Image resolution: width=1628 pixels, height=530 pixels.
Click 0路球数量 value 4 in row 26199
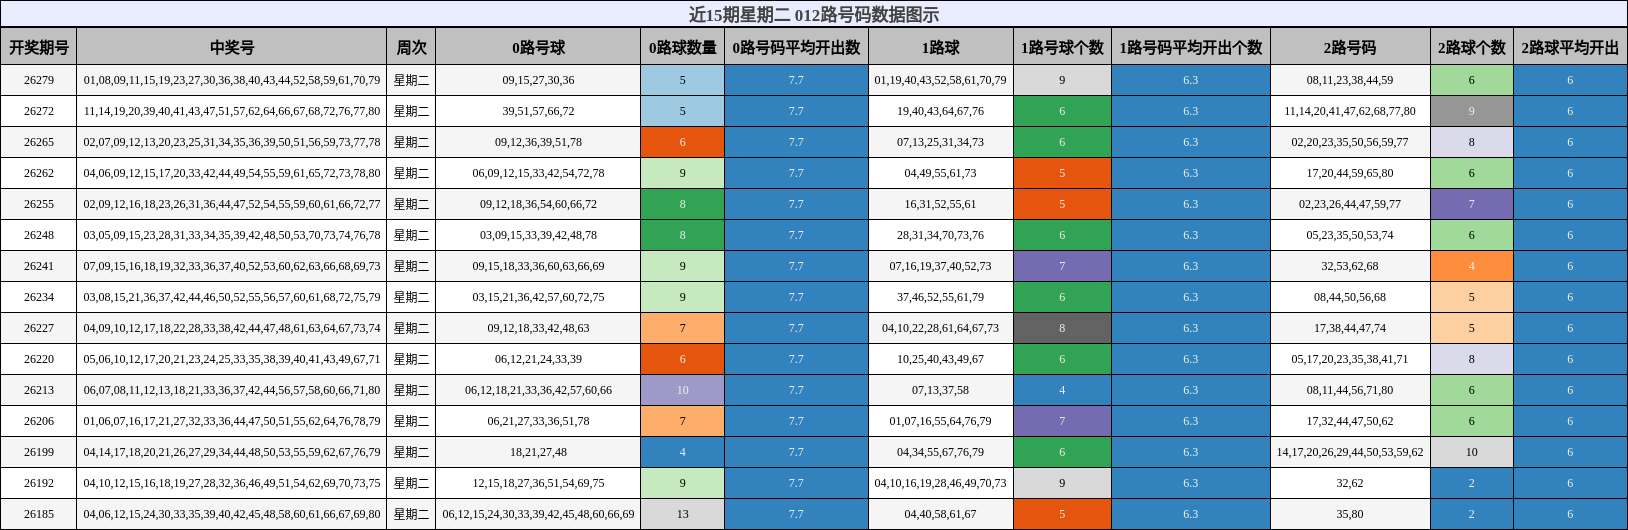point(683,452)
